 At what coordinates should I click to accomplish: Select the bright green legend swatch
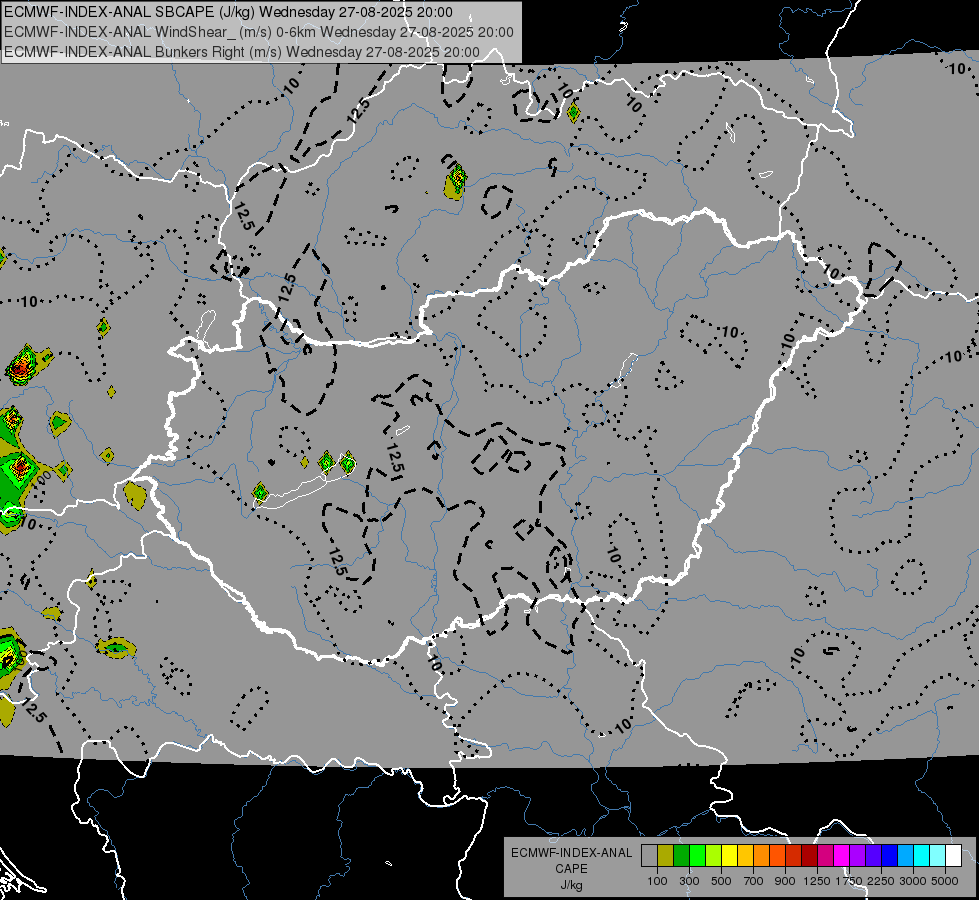[x=697, y=856]
